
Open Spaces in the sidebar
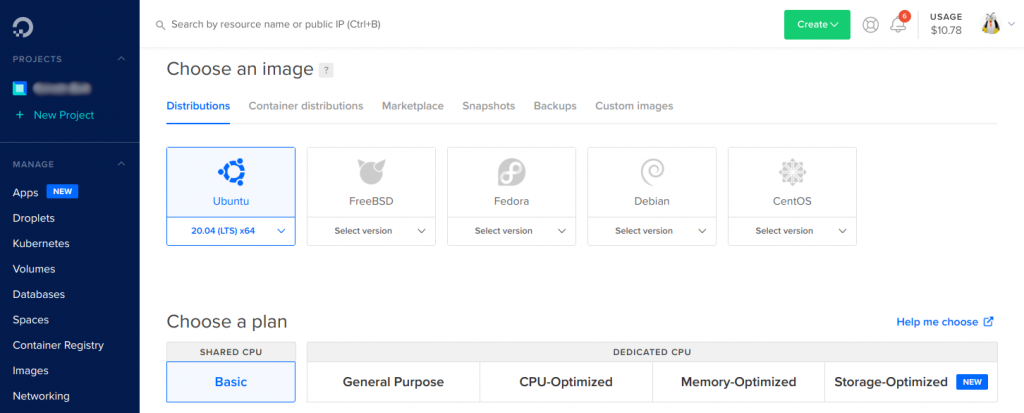(31, 320)
